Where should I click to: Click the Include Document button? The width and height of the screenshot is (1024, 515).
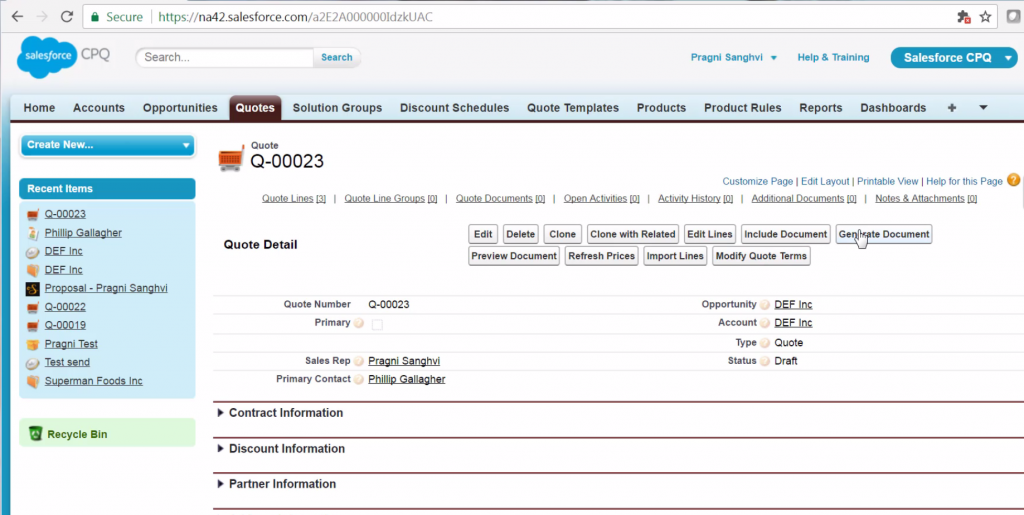[x=786, y=234]
